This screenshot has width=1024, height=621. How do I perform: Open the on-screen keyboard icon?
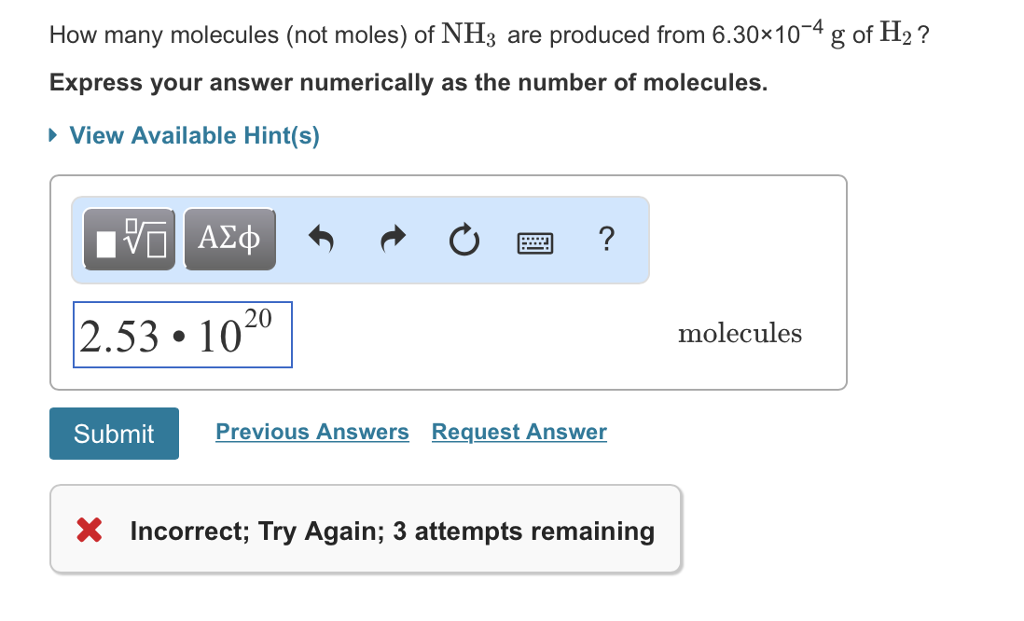535,240
